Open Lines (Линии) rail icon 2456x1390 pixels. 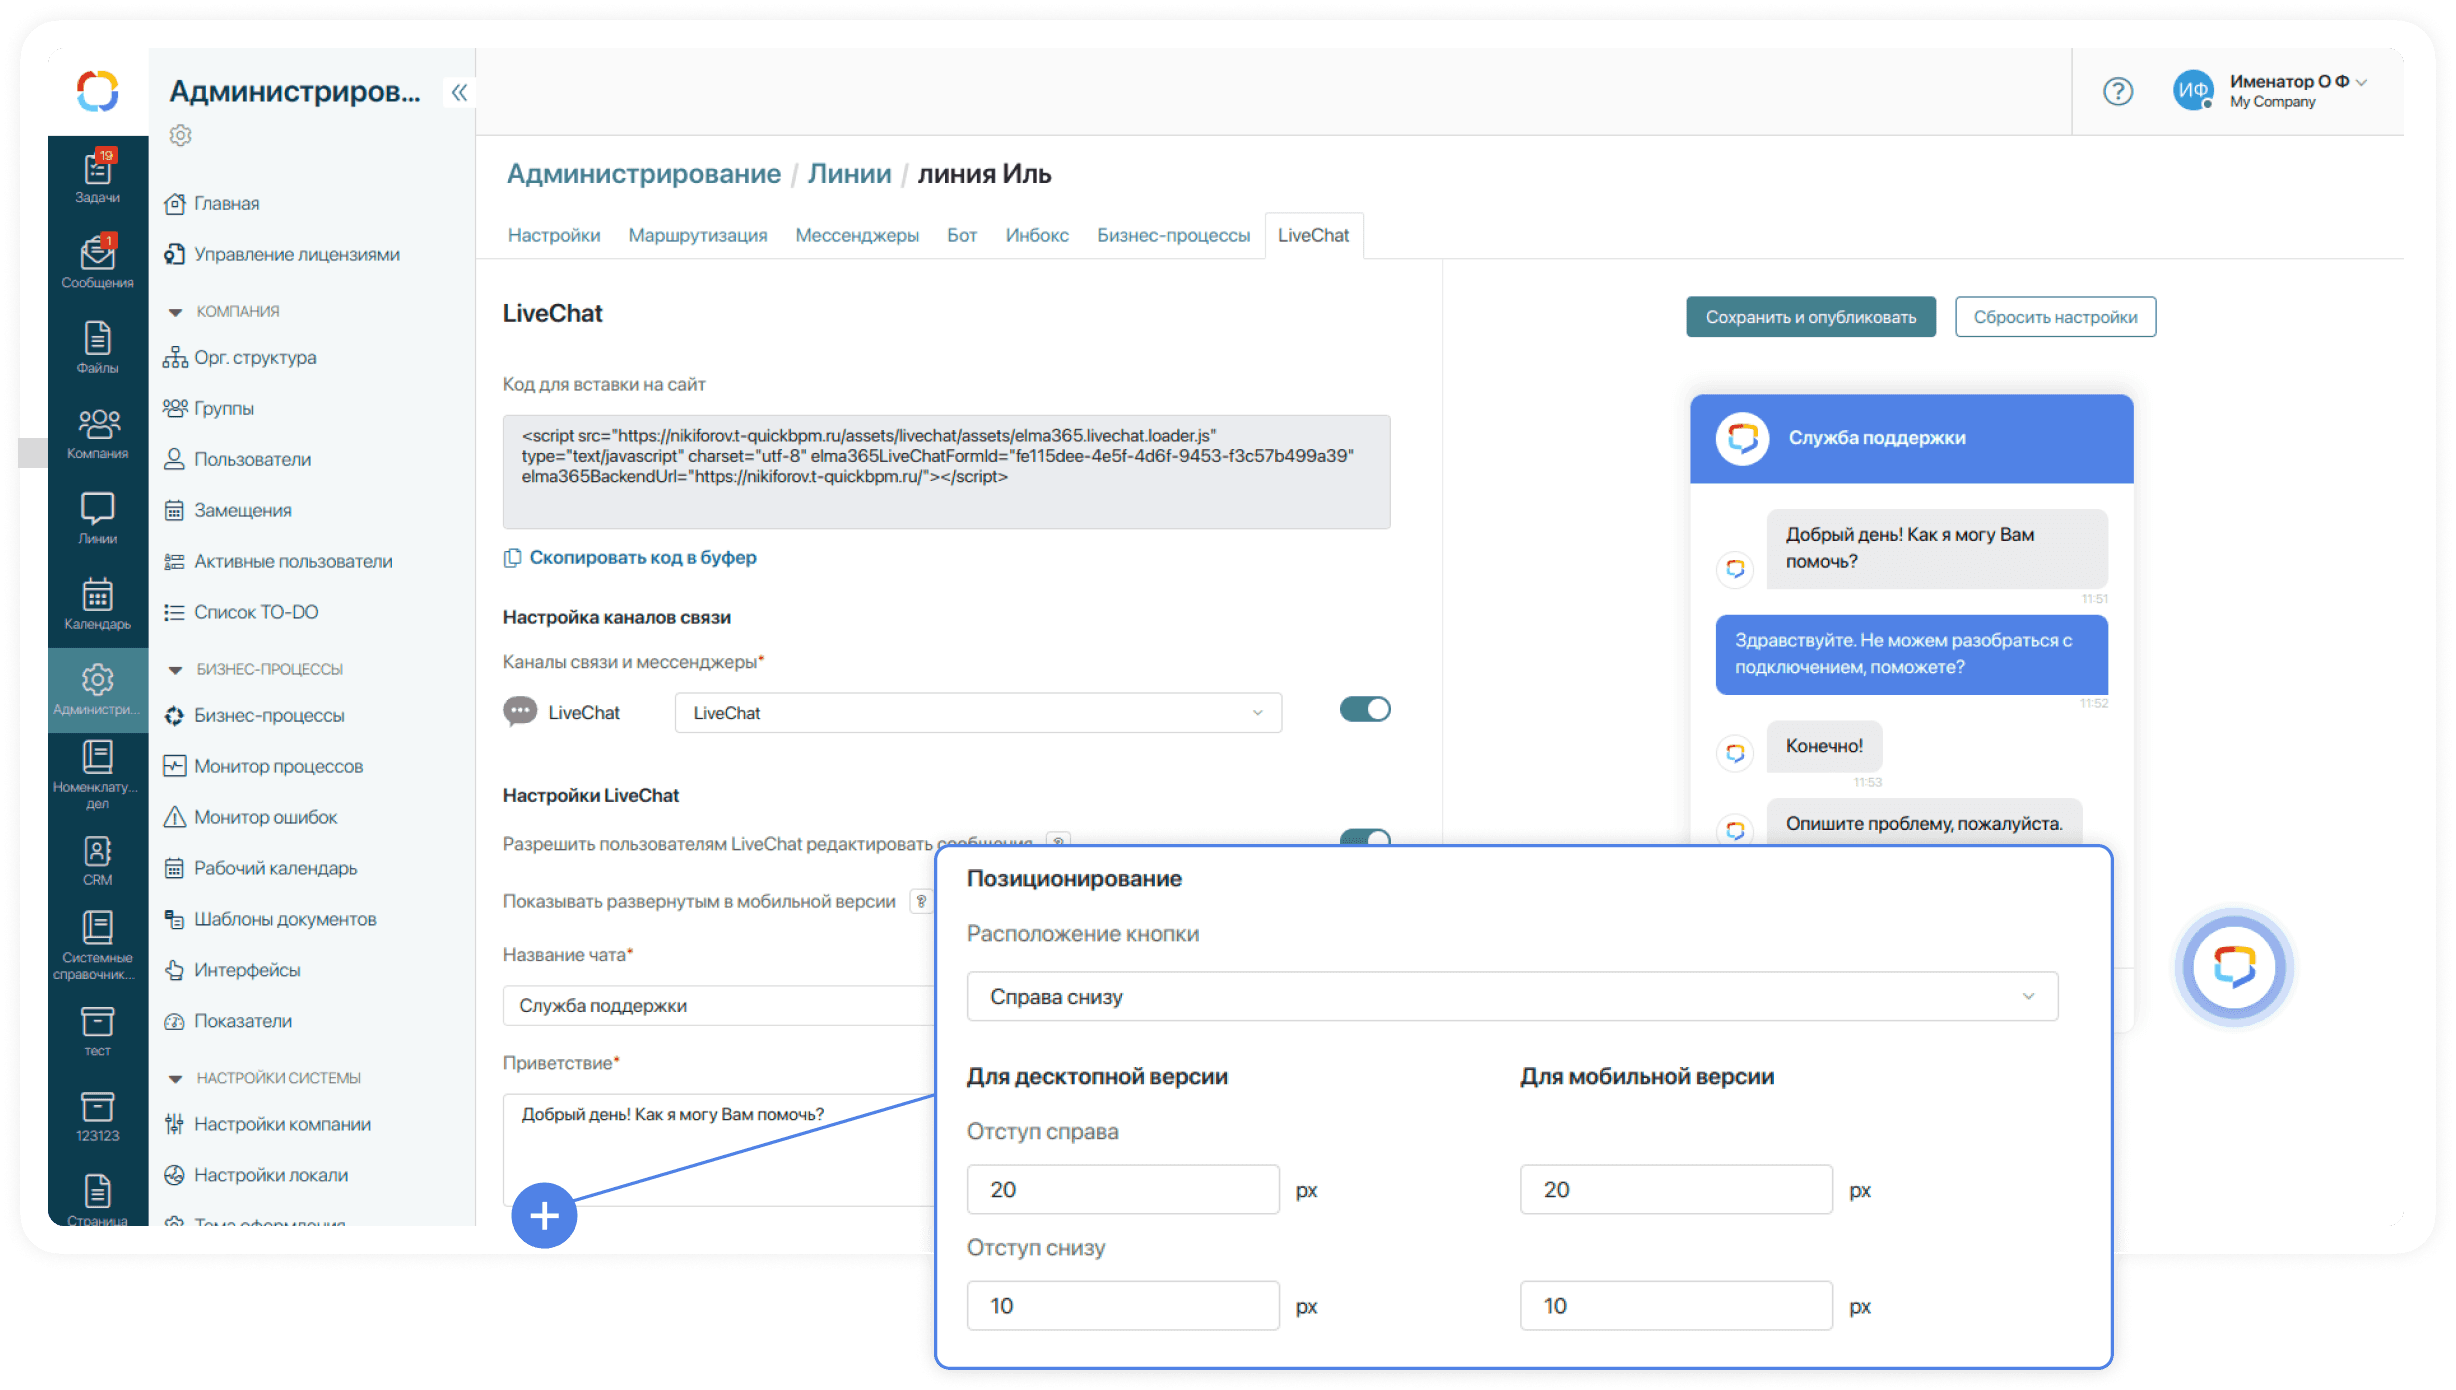[x=98, y=517]
